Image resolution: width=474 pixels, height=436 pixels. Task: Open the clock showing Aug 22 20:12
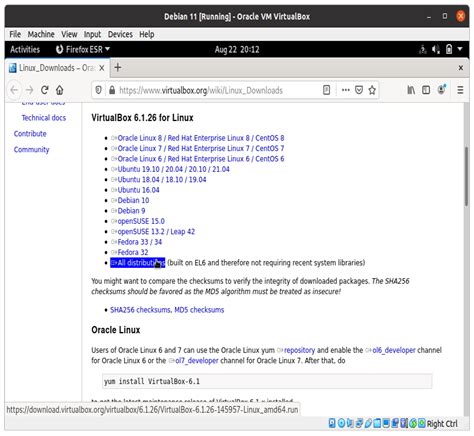coord(237,50)
